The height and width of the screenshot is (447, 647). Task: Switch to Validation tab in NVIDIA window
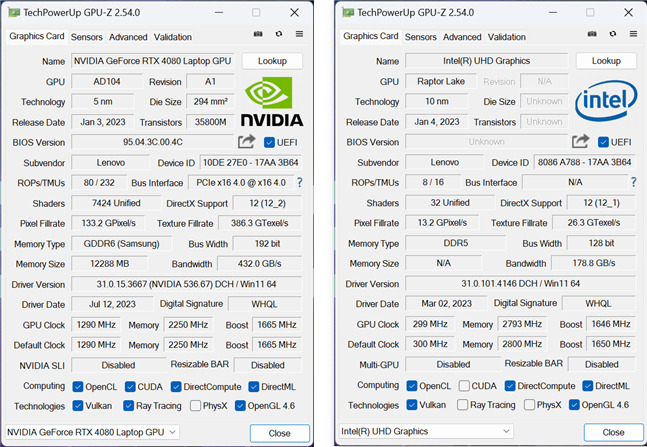coord(172,37)
